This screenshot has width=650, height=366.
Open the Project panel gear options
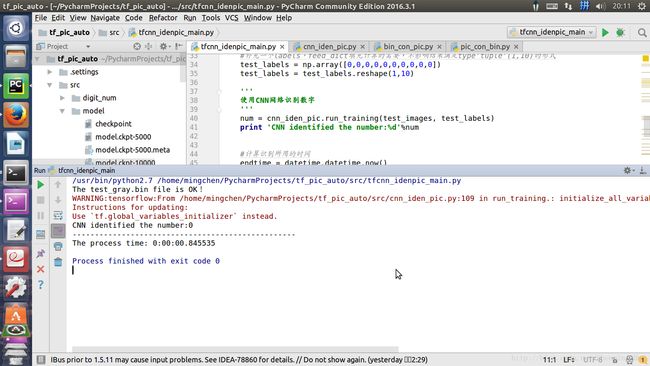[164, 46]
